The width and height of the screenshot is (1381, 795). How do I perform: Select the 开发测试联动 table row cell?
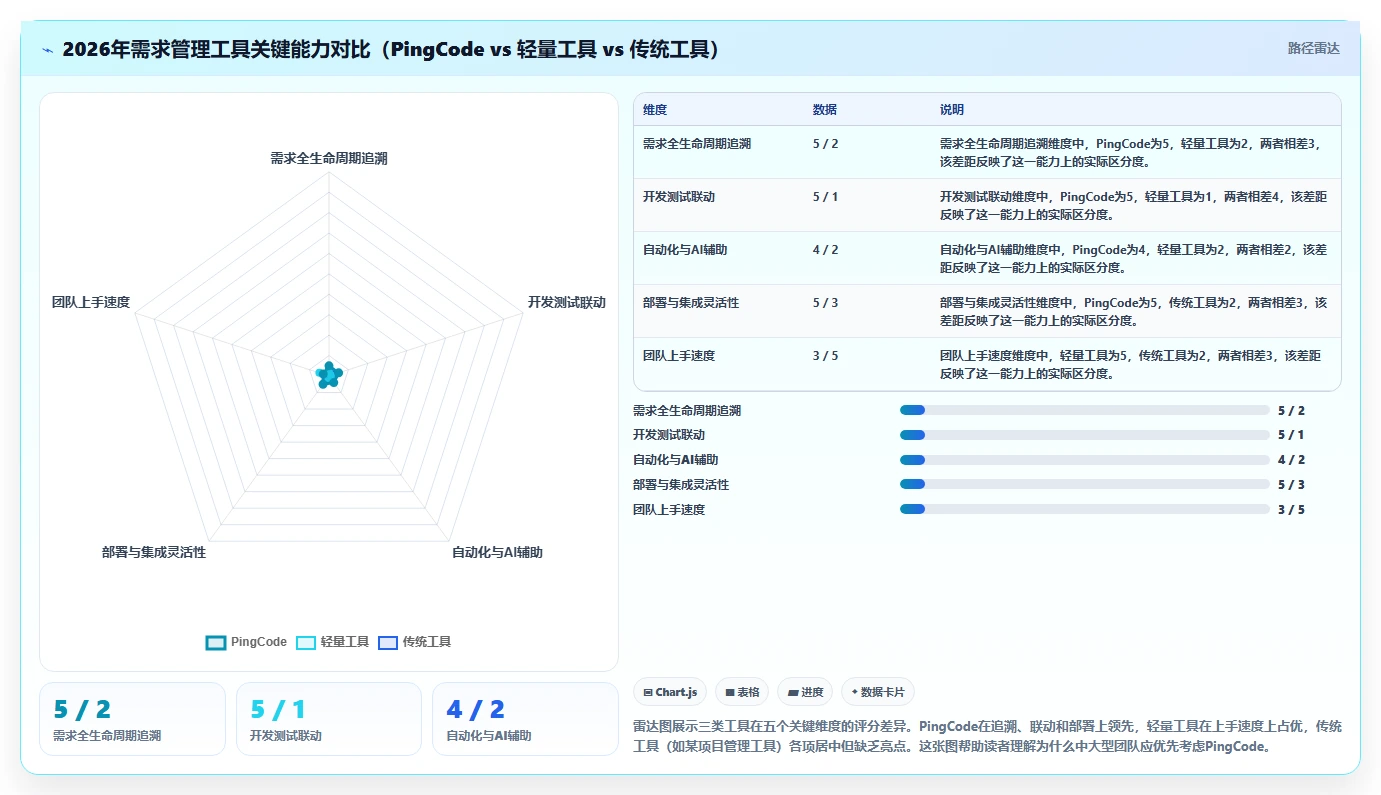click(x=679, y=196)
